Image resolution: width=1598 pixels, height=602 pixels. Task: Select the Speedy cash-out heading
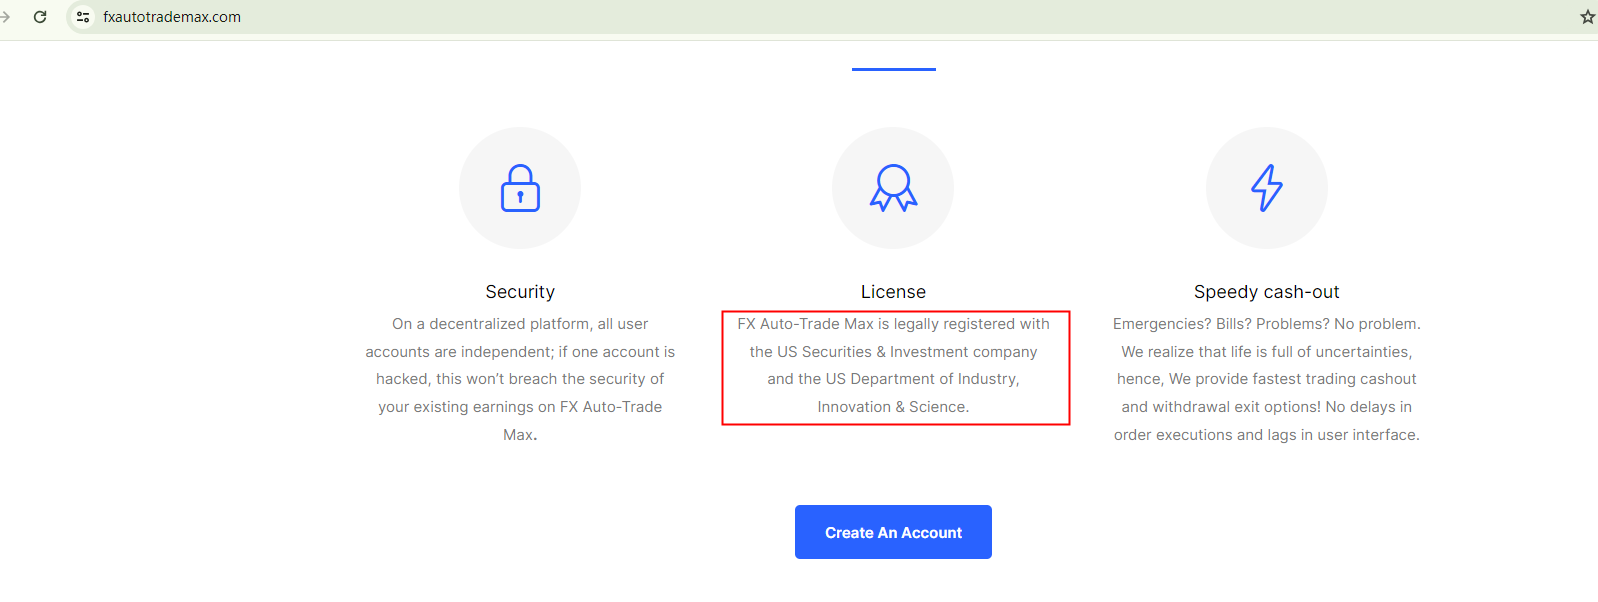pos(1266,292)
